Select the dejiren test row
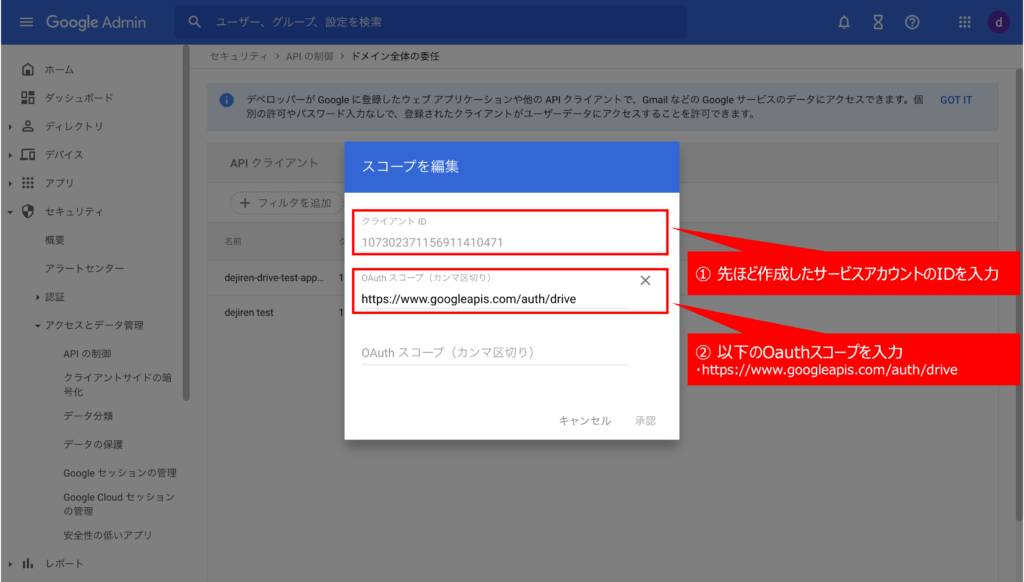1024x582 pixels. [x=249, y=312]
